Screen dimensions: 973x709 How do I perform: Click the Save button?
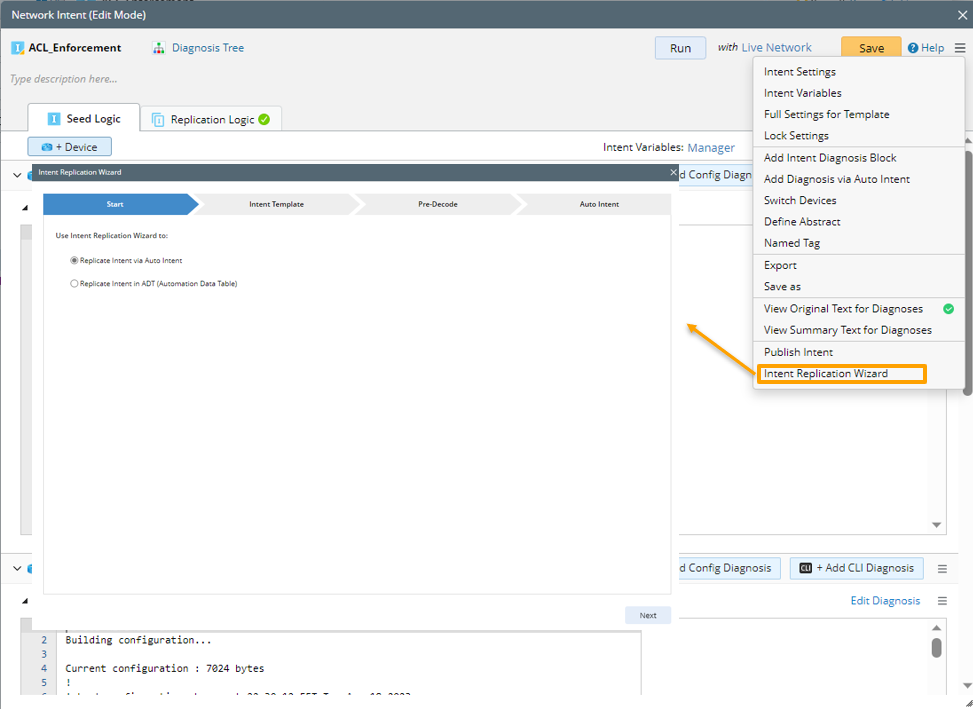tap(871, 48)
